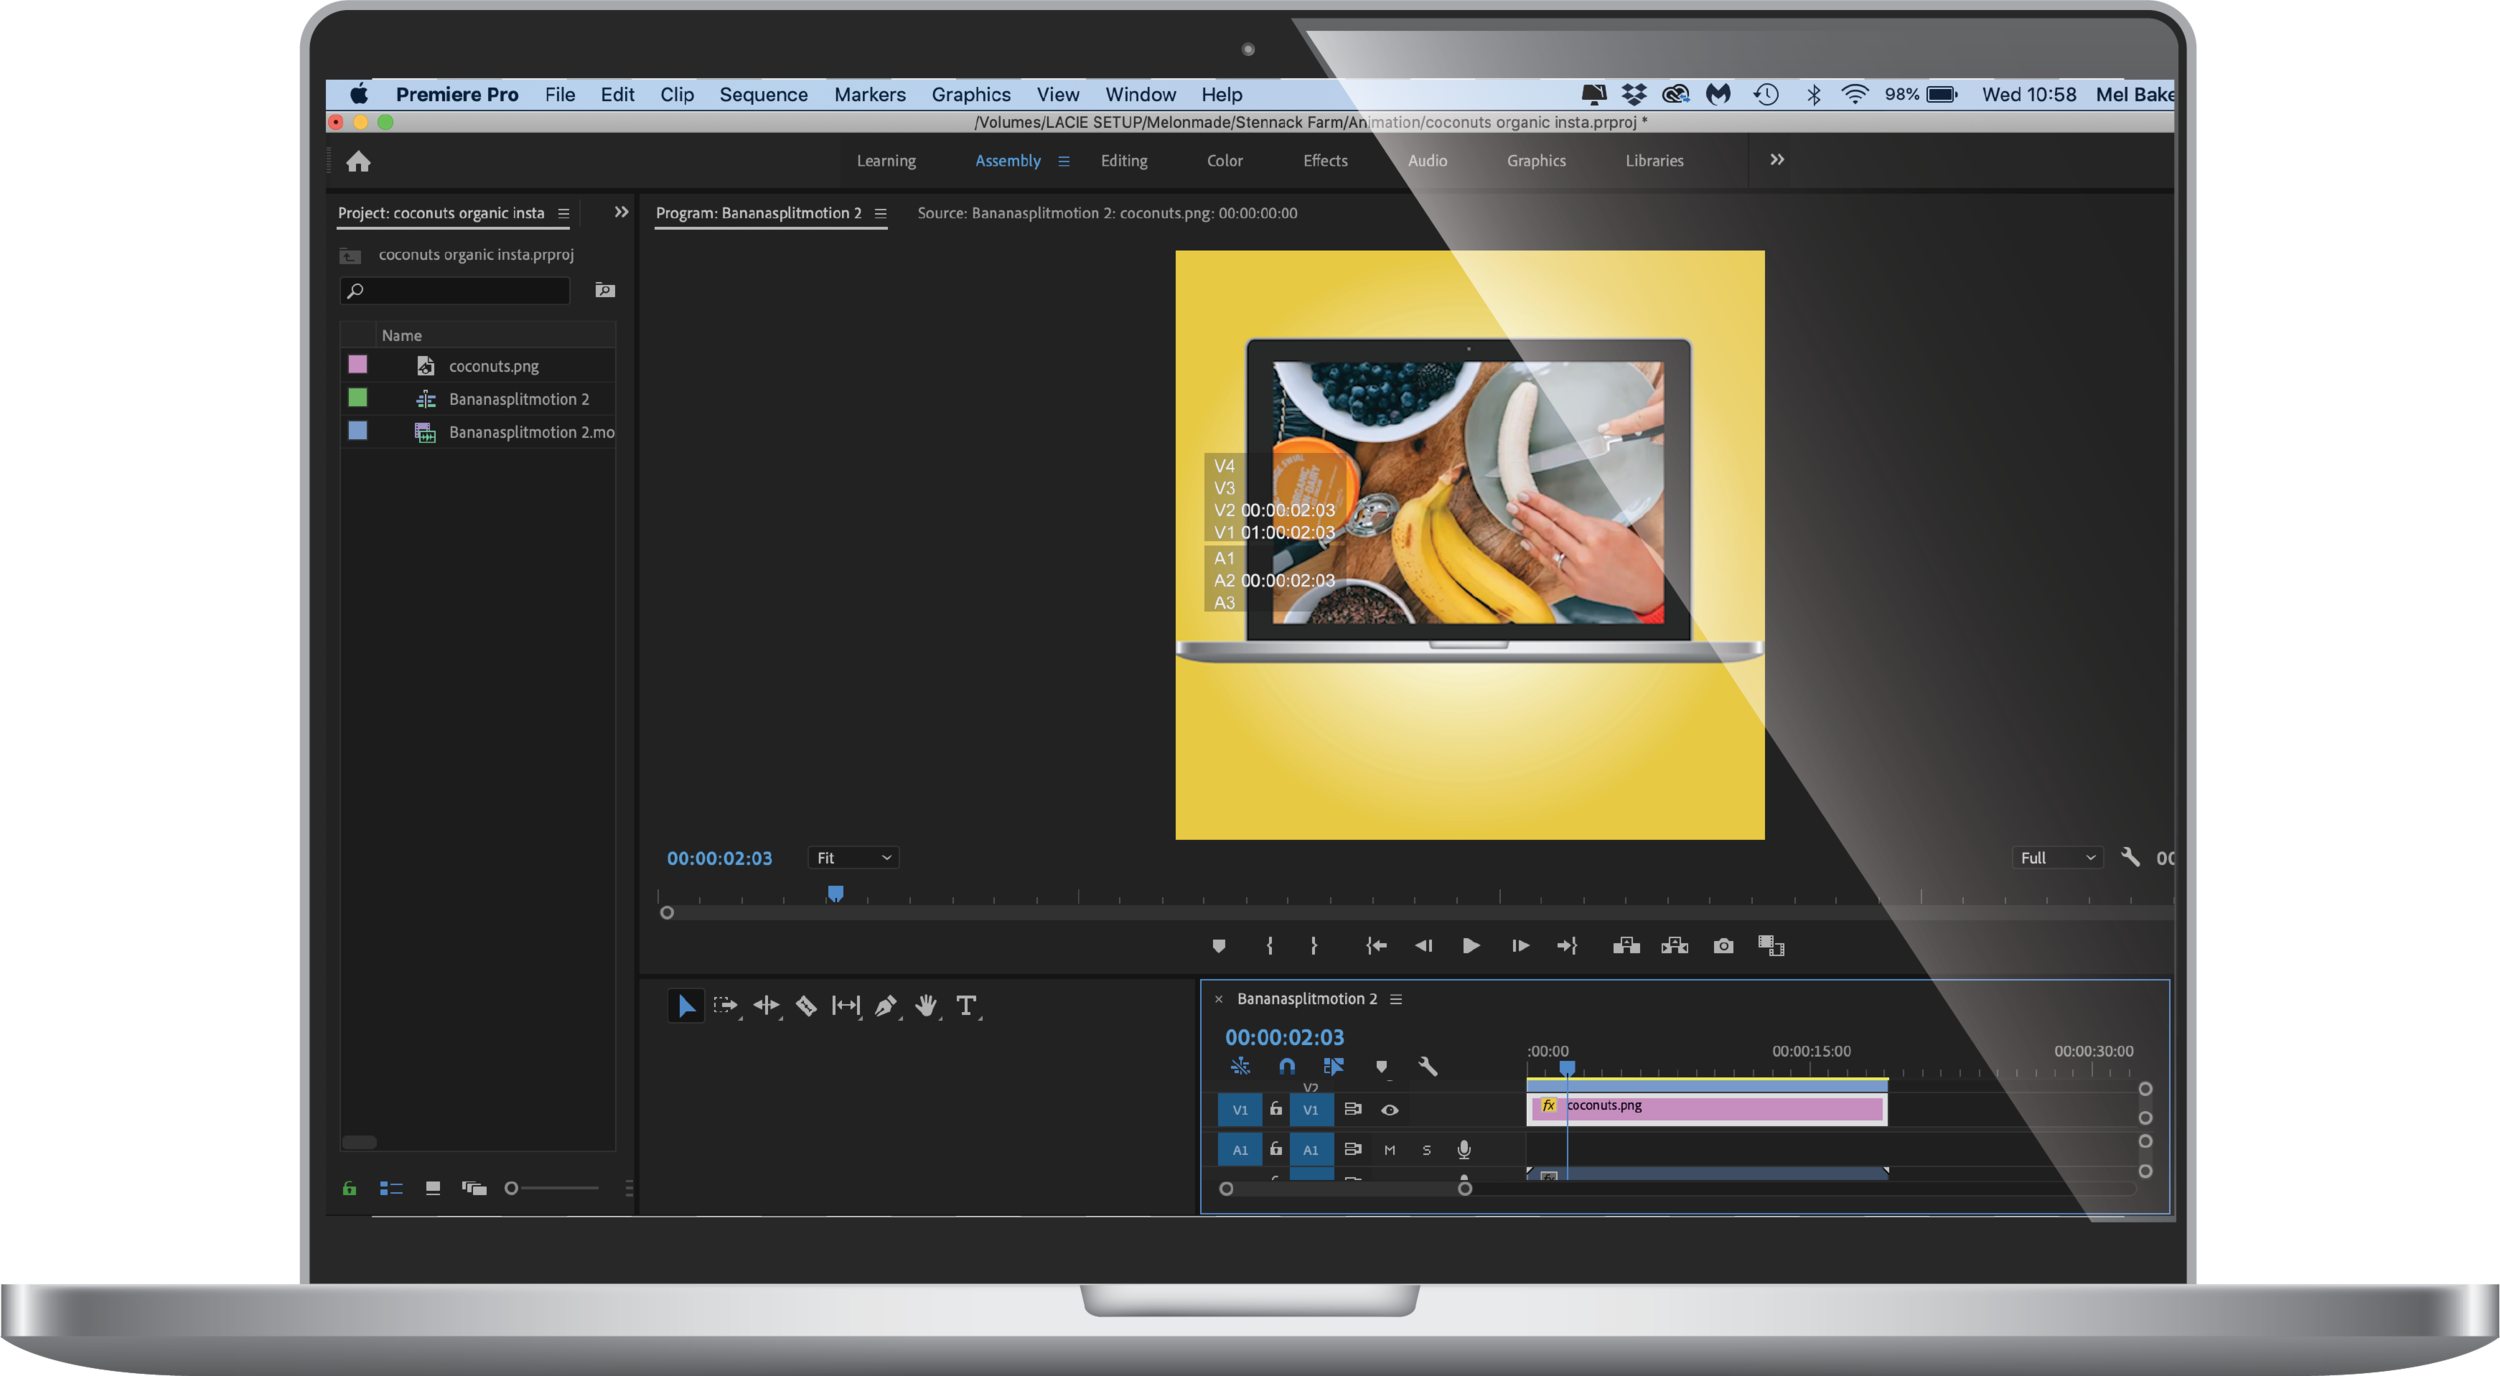Toggle project writable lock icon
The height and width of the screenshot is (1376, 2500).
pyautogui.click(x=349, y=1188)
